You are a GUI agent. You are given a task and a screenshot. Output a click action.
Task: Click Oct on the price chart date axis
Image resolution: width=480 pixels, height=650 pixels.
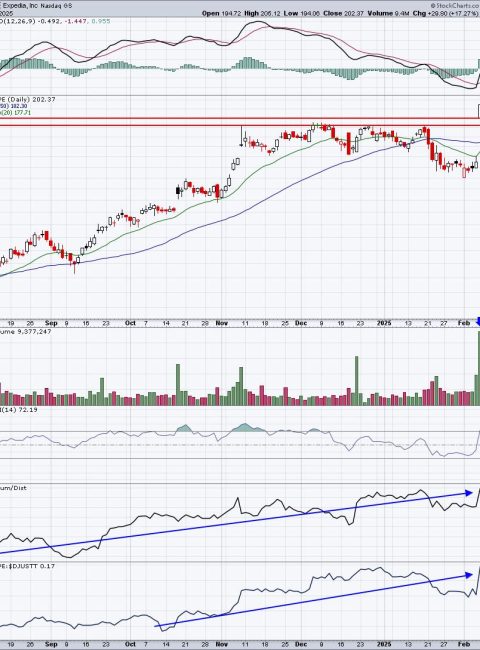[130, 323]
